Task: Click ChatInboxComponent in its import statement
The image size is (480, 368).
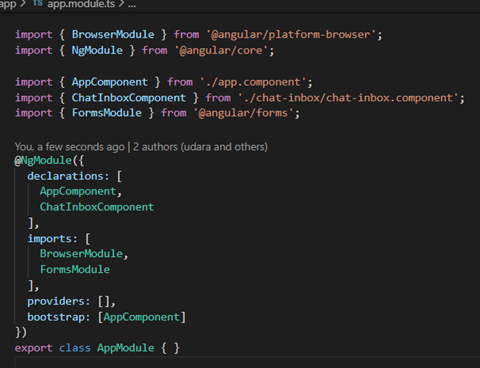Action: 129,98
